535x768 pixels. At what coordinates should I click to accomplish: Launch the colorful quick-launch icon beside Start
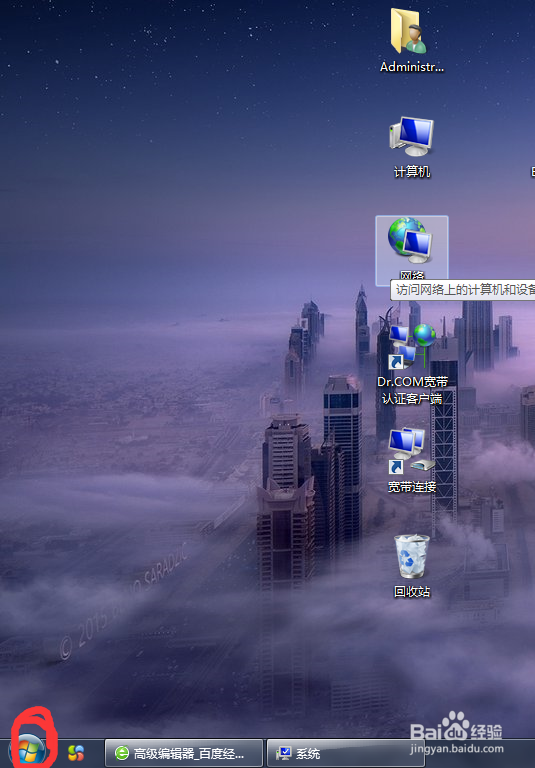coord(76,753)
